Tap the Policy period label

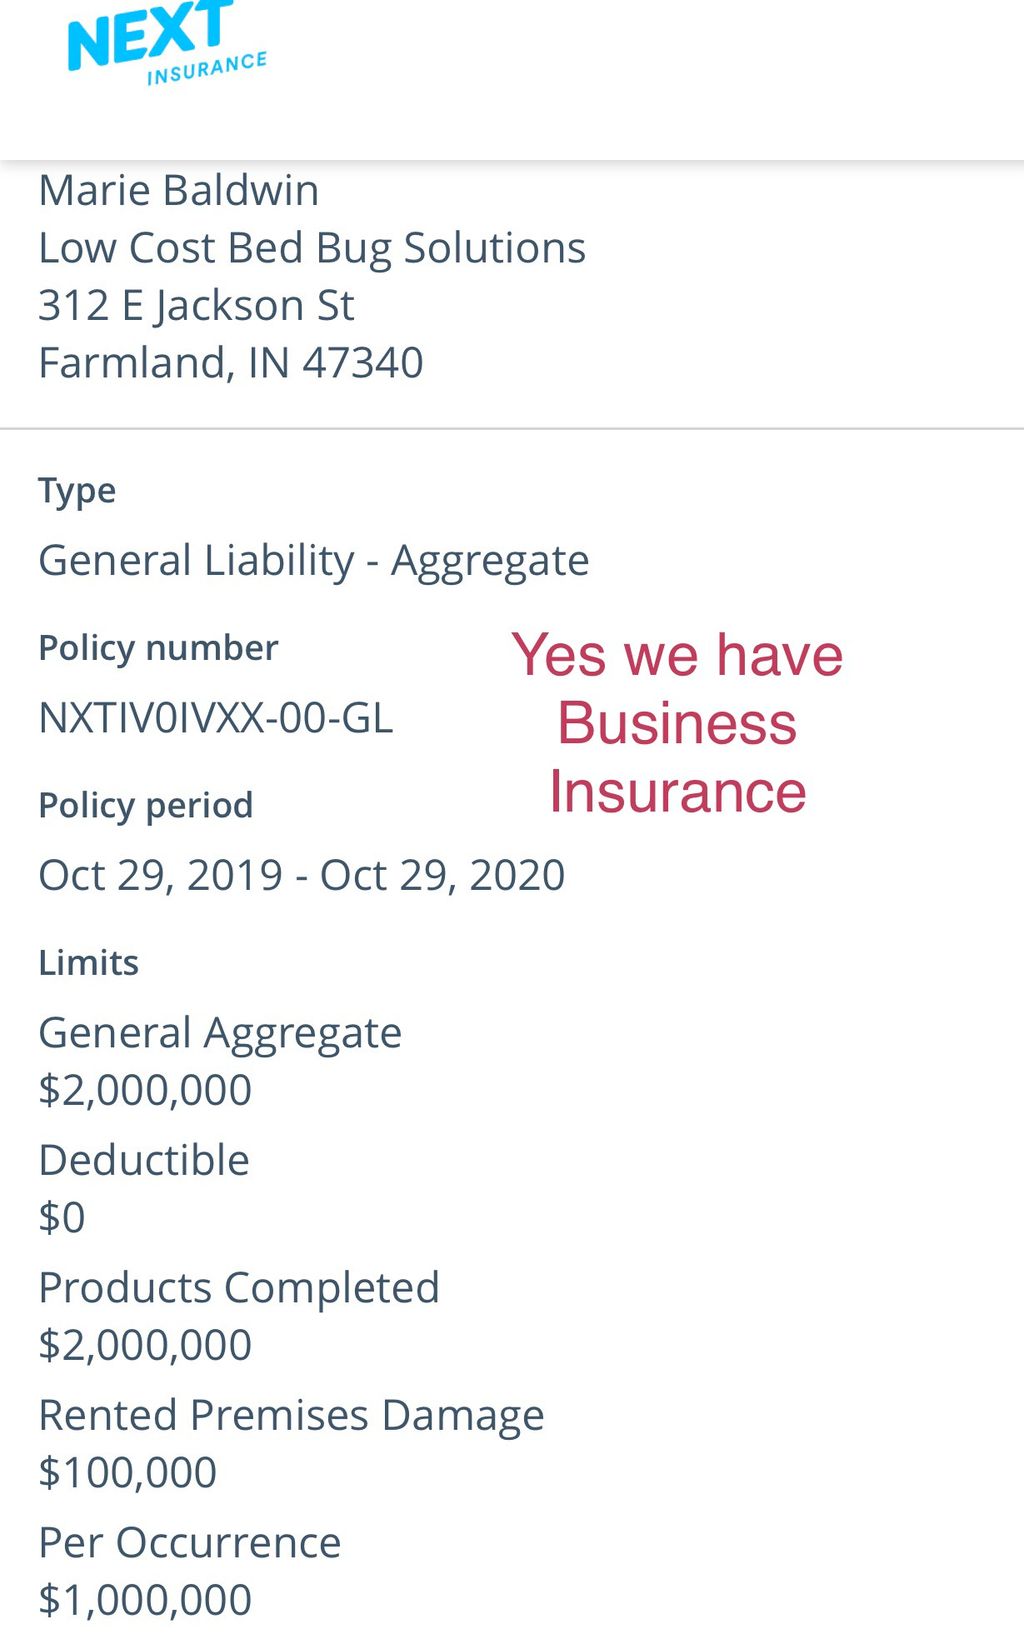pos(146,805)
